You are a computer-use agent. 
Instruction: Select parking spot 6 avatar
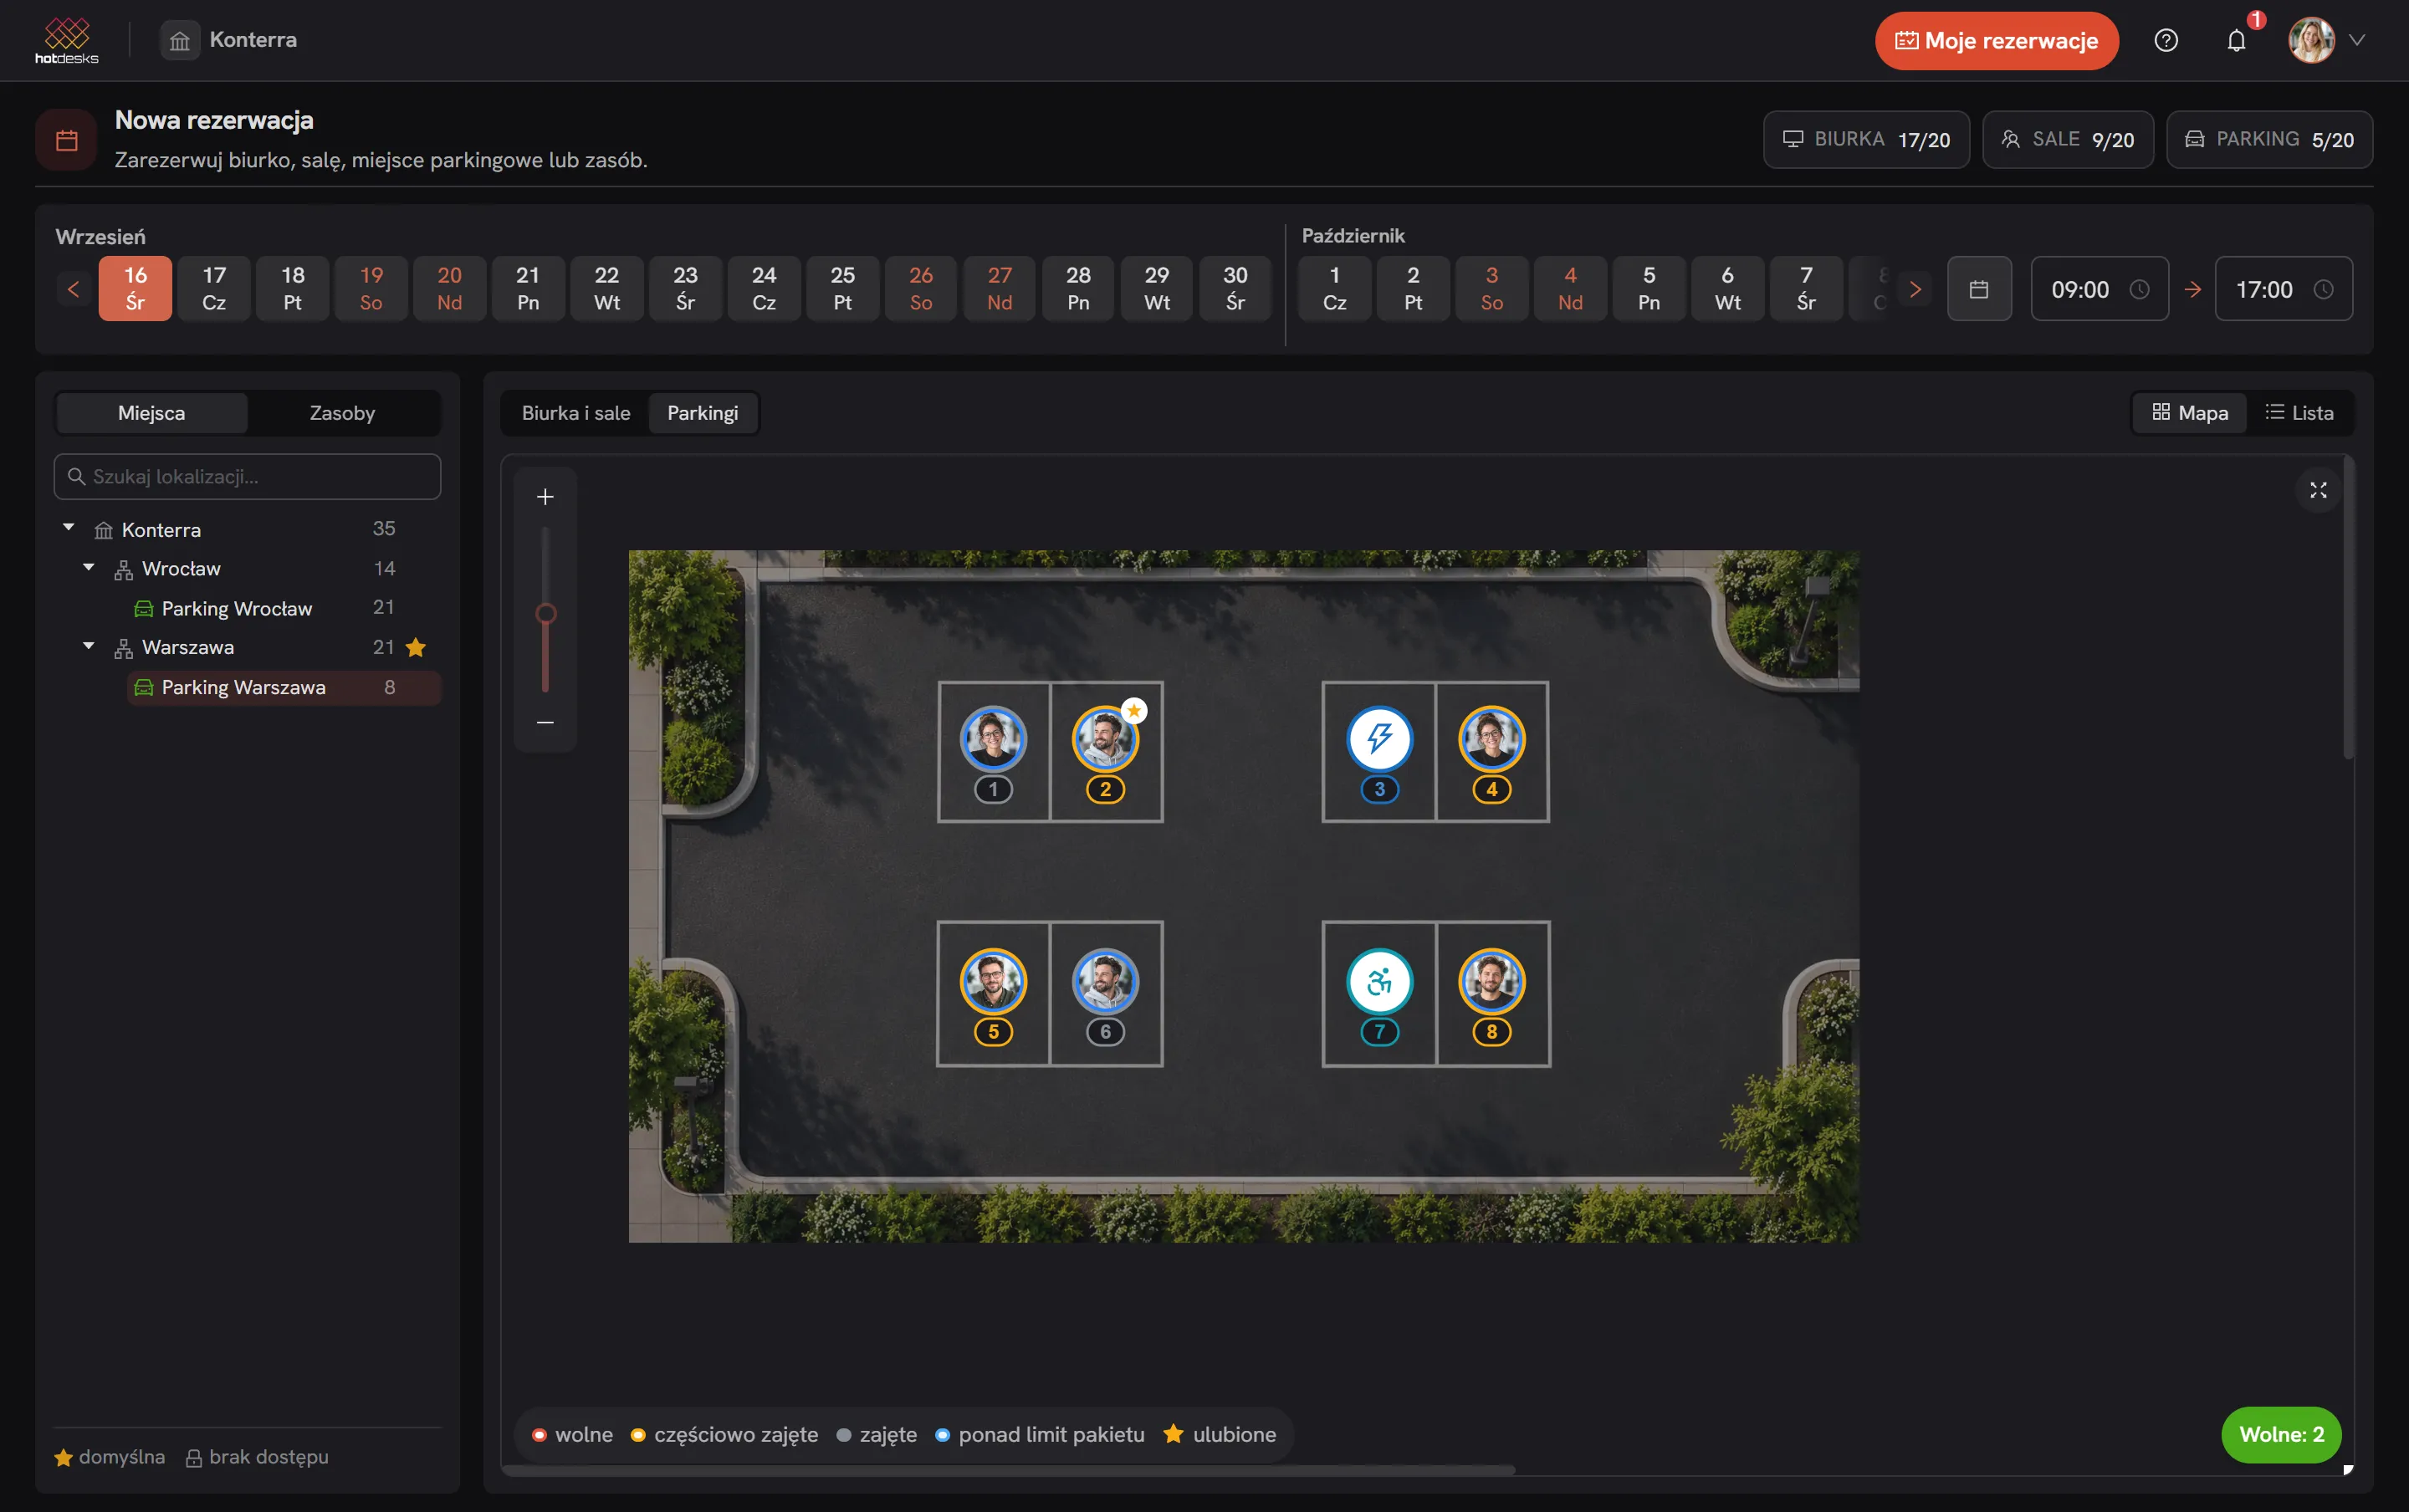click(1105, 982)
